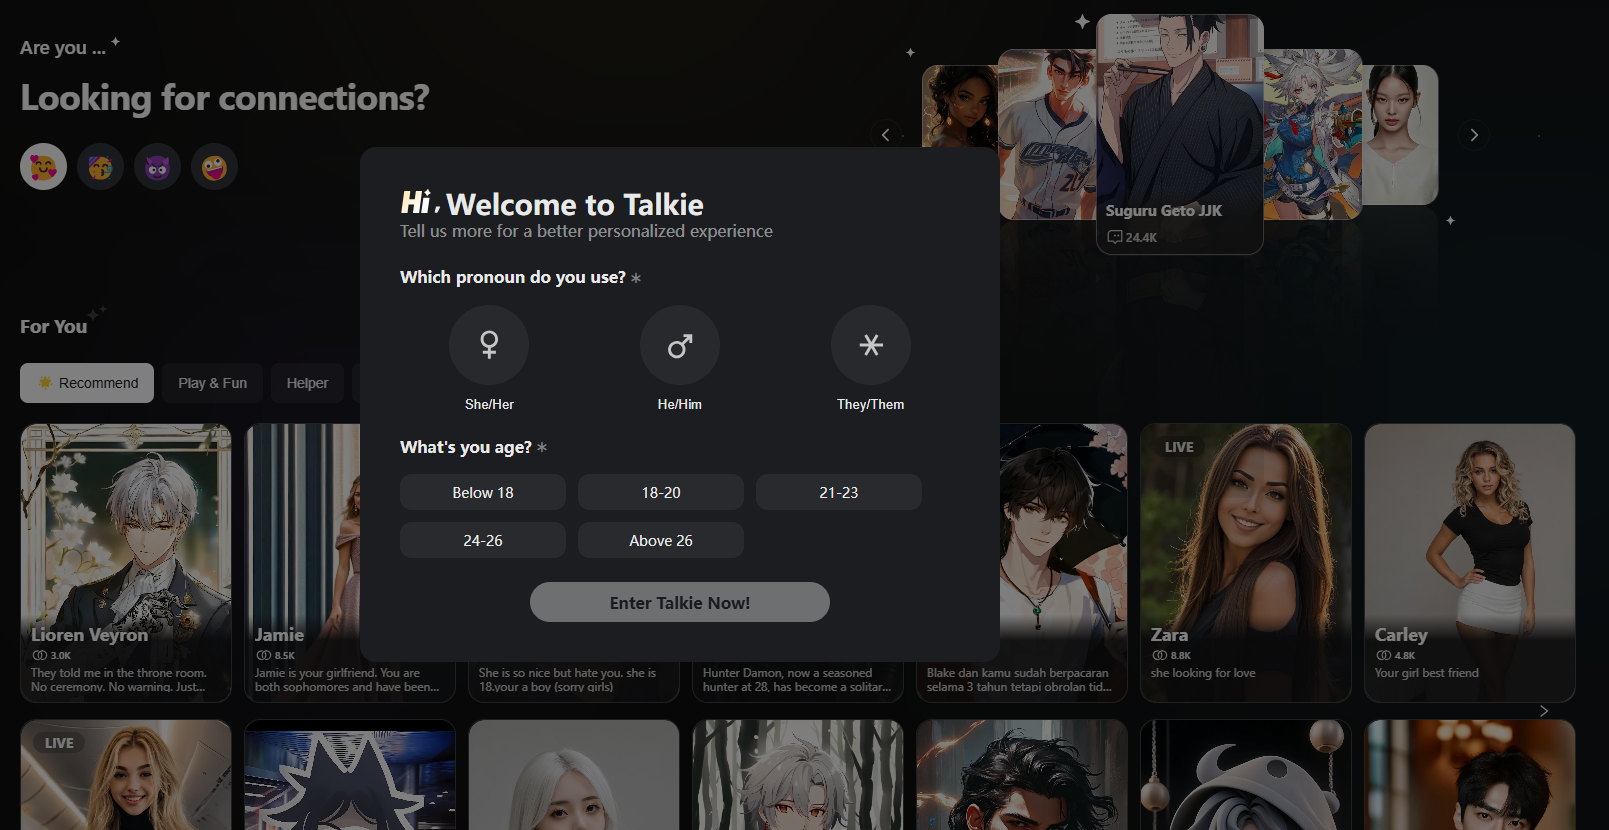
Task: Click the baseball player carousel image
Action: [1048, 134]
